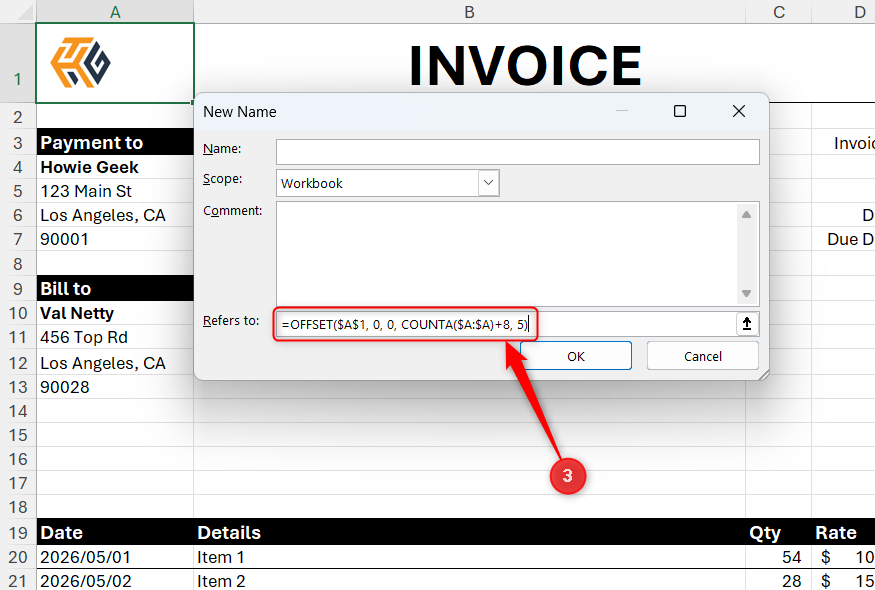The width and height of the screenshot is (875, 590).
Task: Click the 'Item 2' cell
Action: pyautogui.click(x=469, y=581)
